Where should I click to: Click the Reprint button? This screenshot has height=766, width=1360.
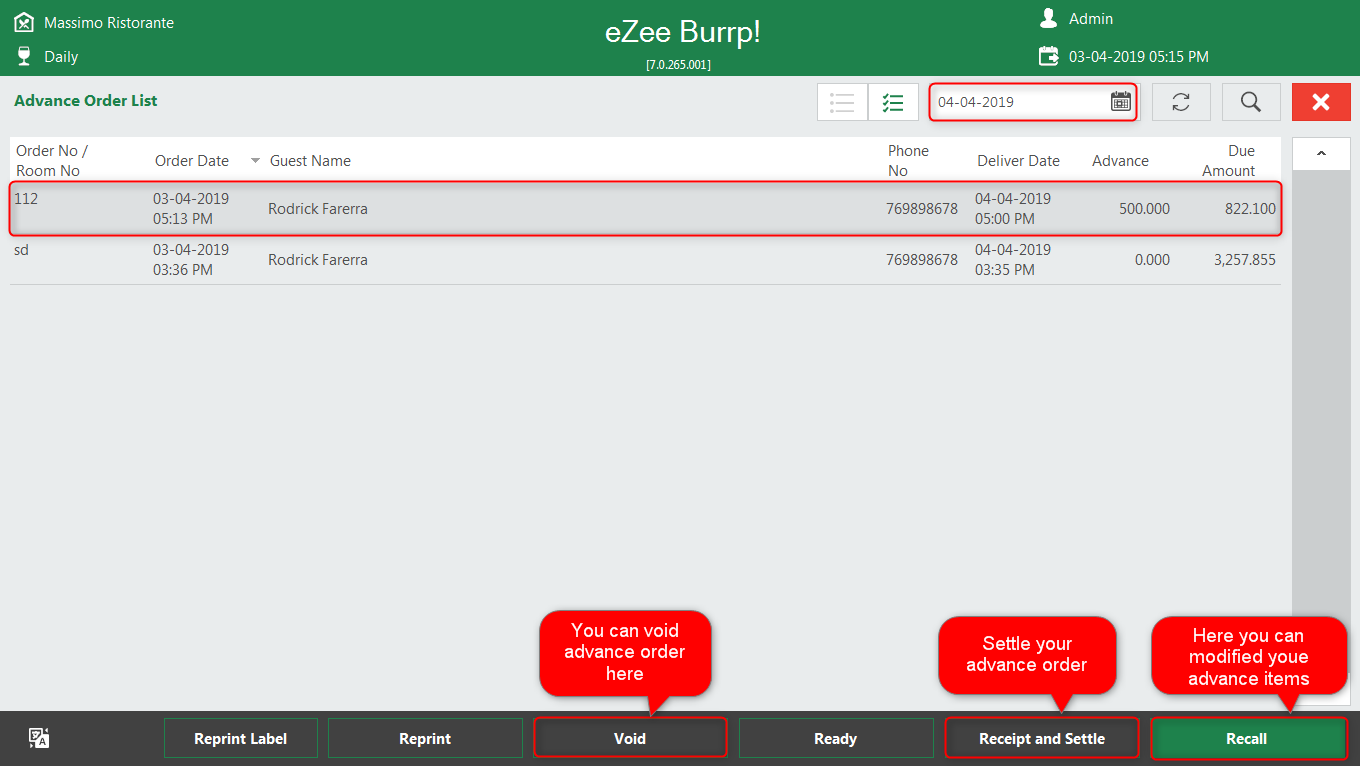point(425,739)
